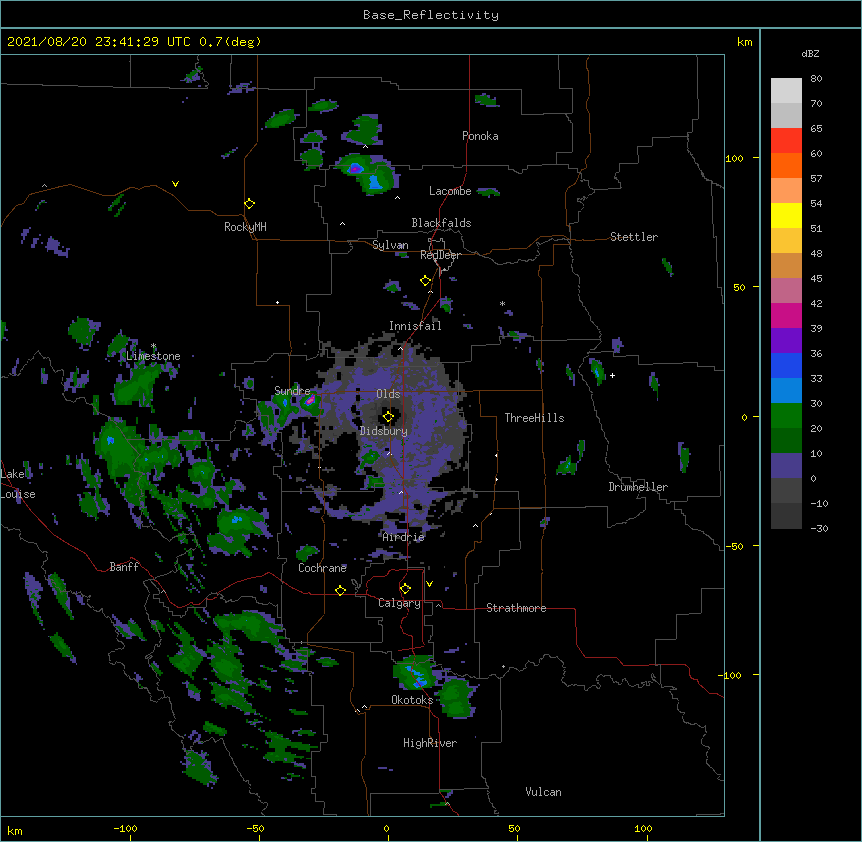Viewport: 862px width, 842px height.
Task: Click the yellow diamond marker south of RedDeer
Action: (x=425, y=281)
